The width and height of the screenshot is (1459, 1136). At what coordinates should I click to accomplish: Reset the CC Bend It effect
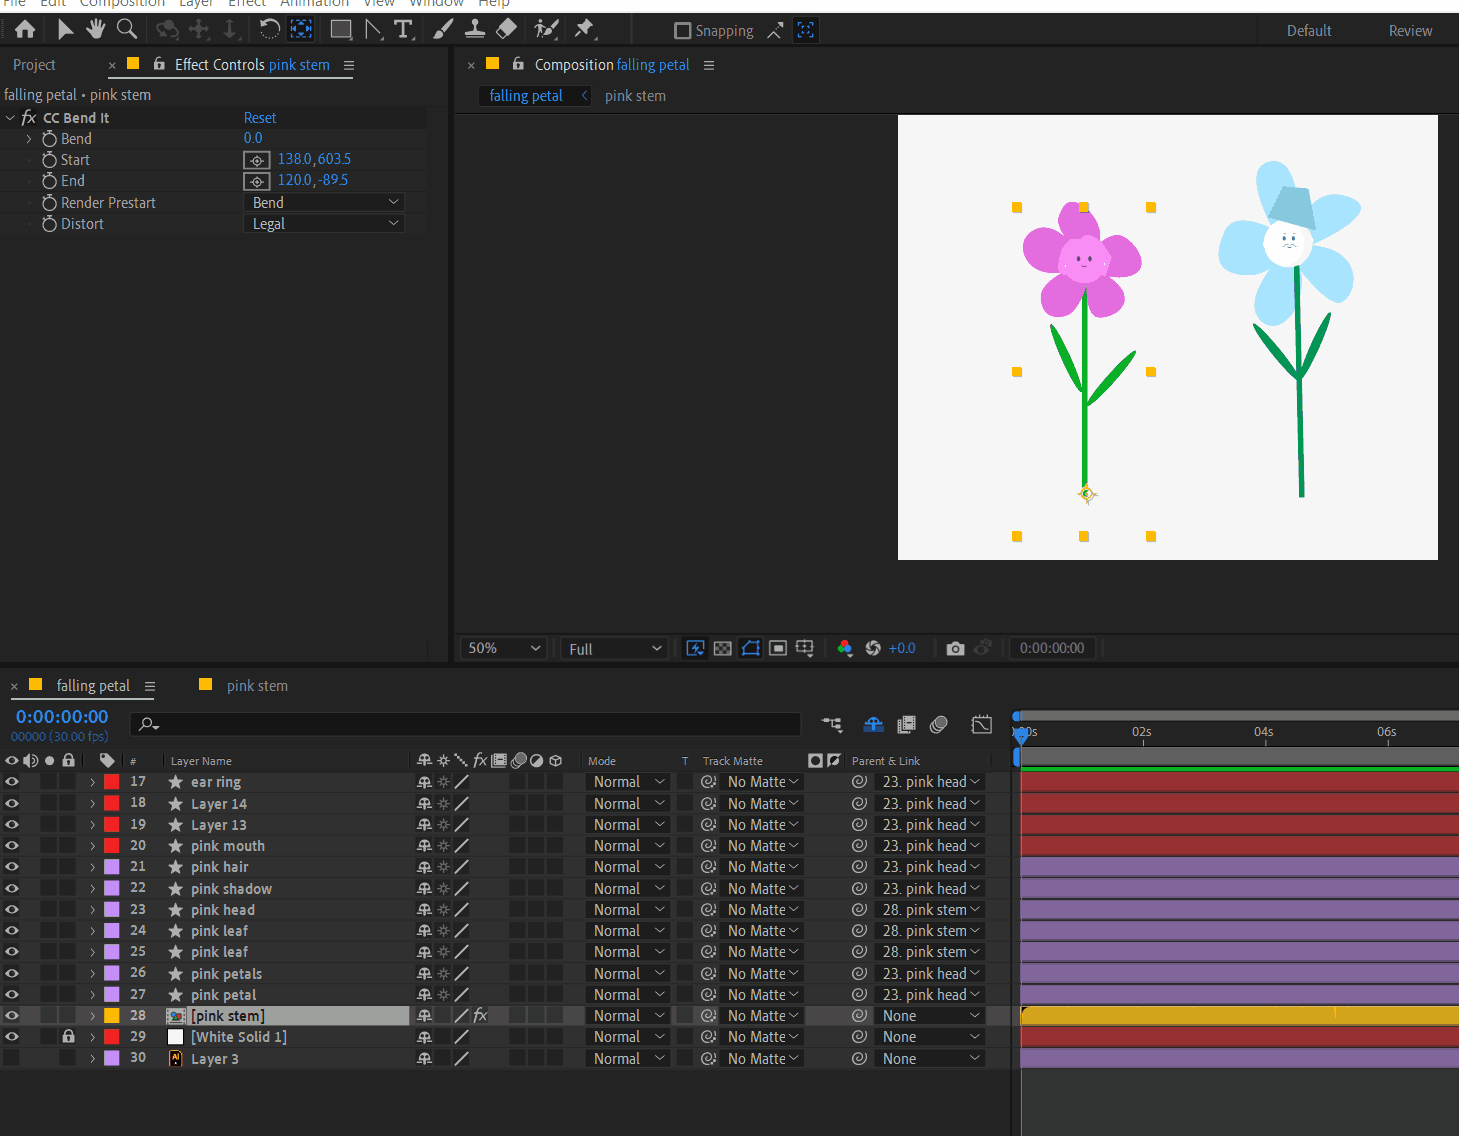pos(260,118)
